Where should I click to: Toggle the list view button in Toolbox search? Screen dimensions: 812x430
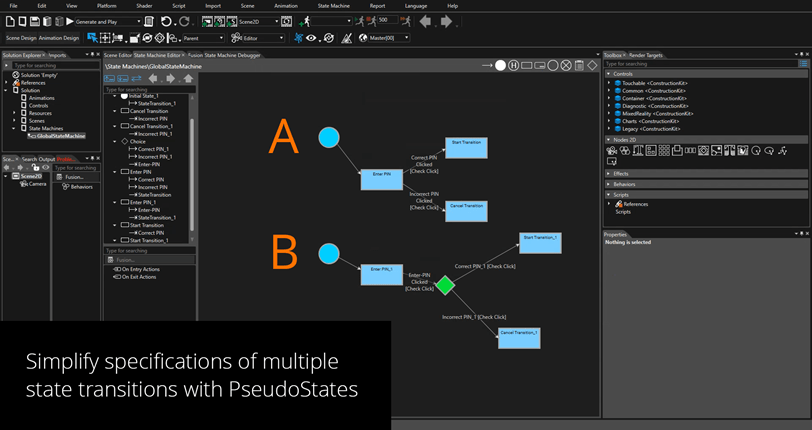coord(804,64)
